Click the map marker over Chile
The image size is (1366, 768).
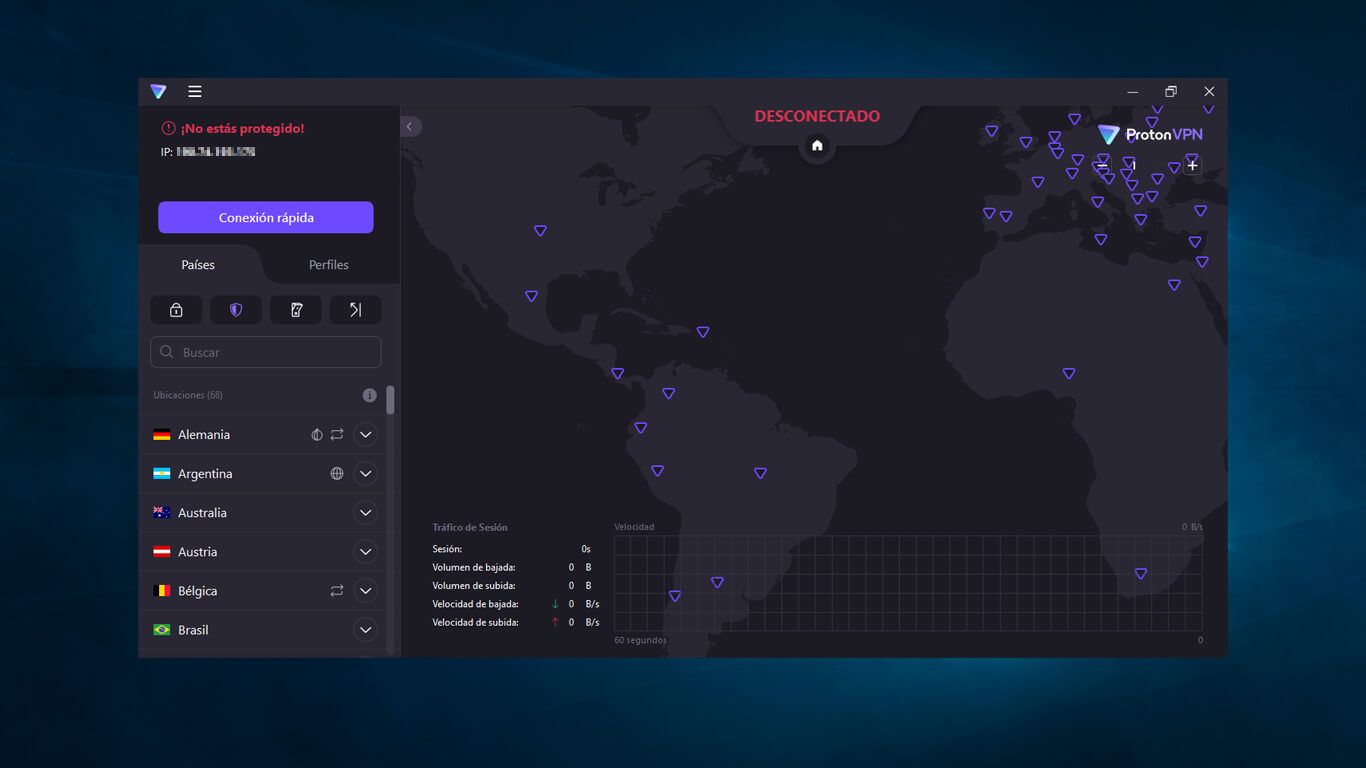coord(675,596)
